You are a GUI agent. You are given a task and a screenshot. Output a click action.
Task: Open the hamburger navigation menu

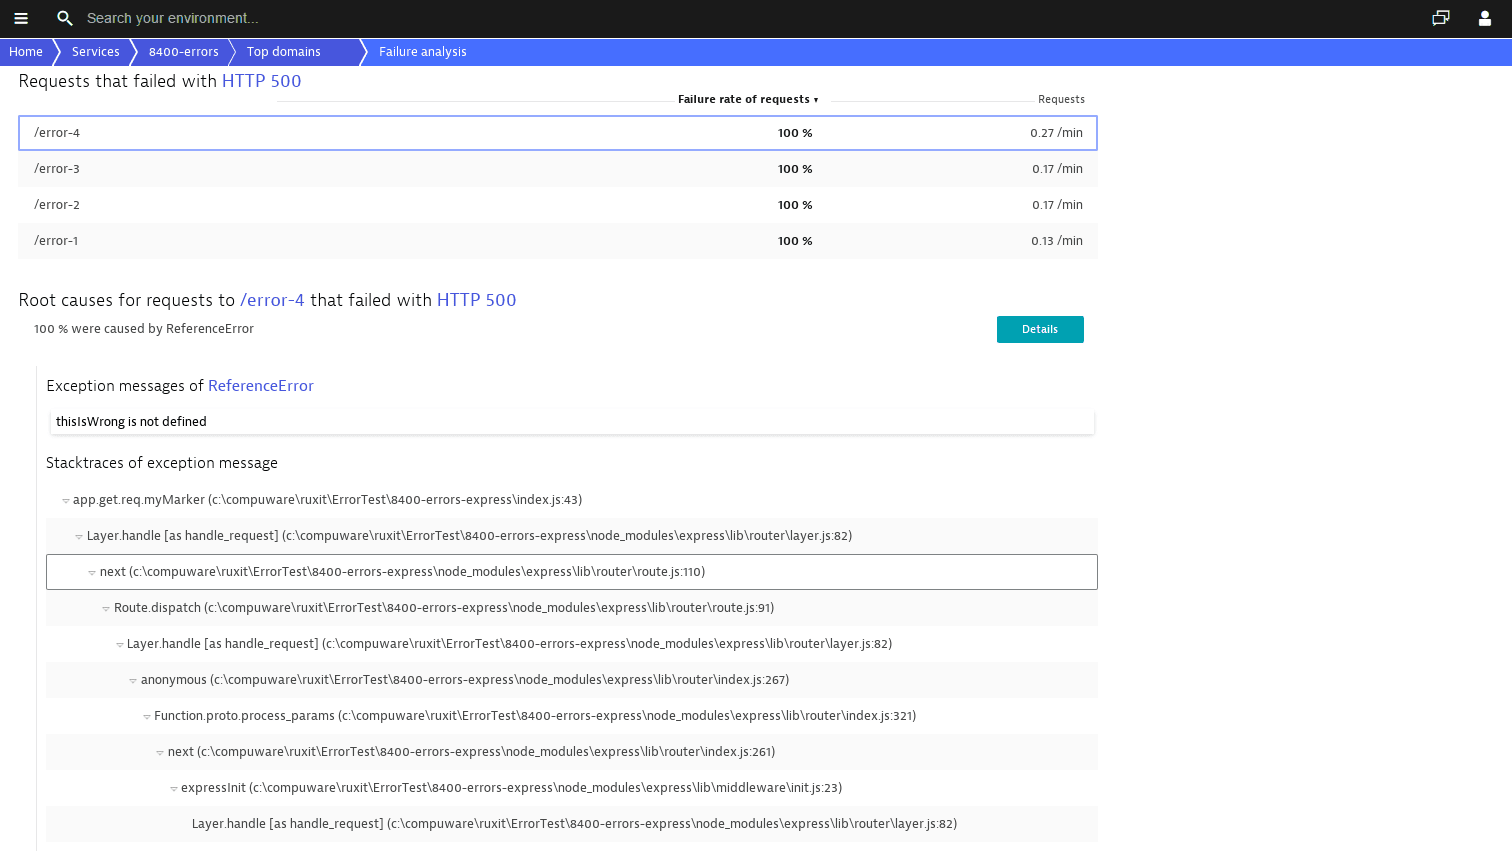click(21, 18)
